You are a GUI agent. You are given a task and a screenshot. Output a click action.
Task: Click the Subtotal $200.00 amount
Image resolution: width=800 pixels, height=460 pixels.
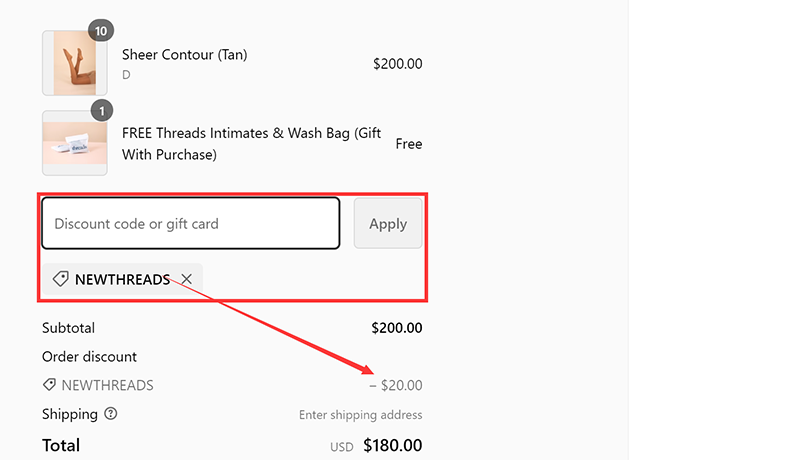click(x=396, y=328)
